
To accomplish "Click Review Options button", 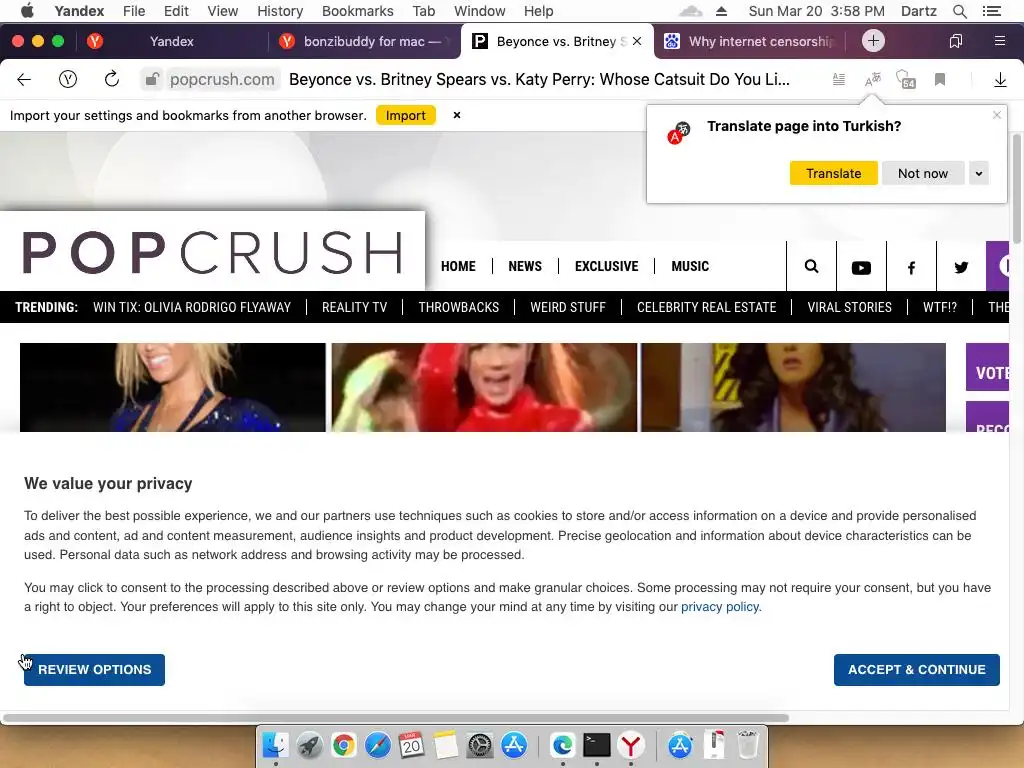I will (94, 670).
